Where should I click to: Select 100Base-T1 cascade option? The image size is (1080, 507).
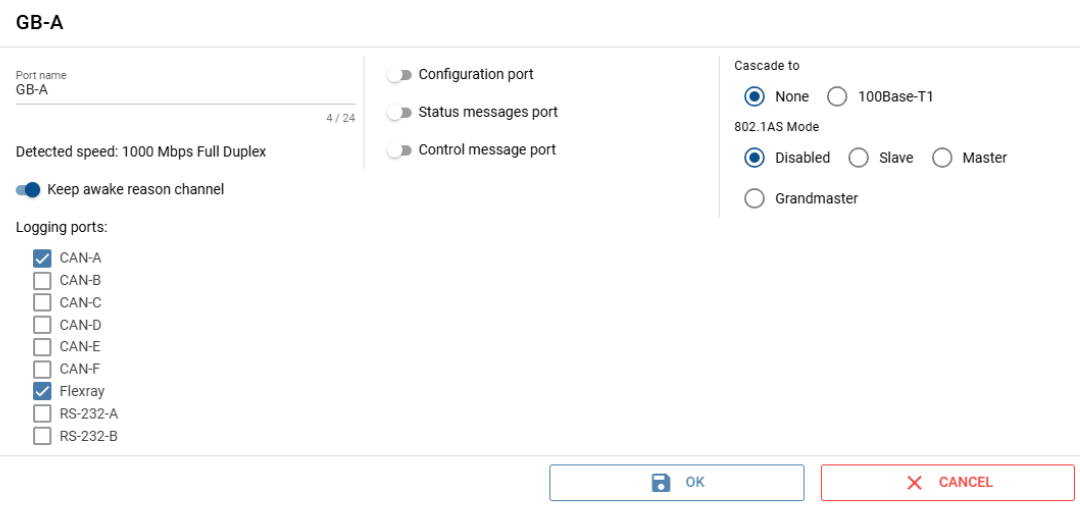(838, 97)
